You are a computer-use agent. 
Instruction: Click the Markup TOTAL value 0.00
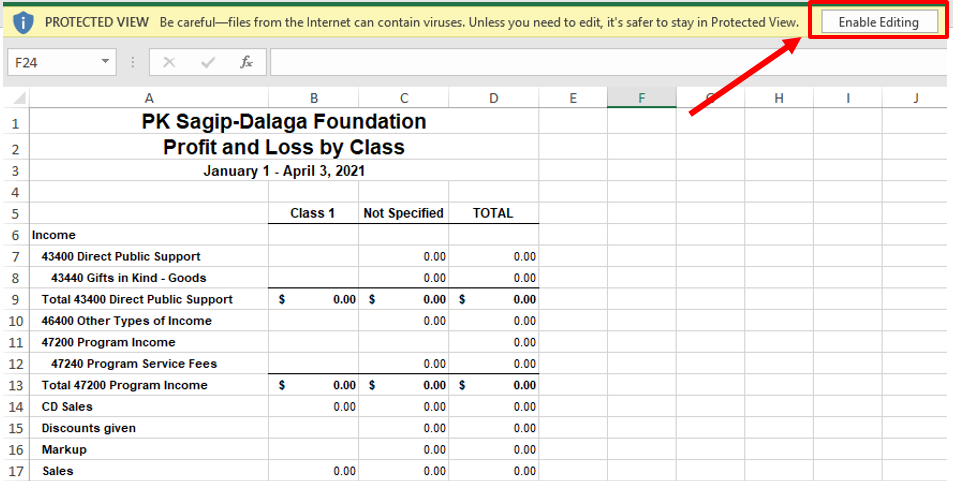tap(494, 449)
